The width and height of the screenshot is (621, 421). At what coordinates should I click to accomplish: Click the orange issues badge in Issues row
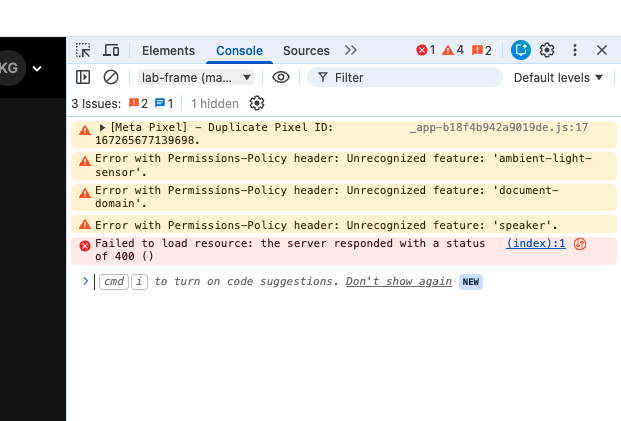[138, 104]
